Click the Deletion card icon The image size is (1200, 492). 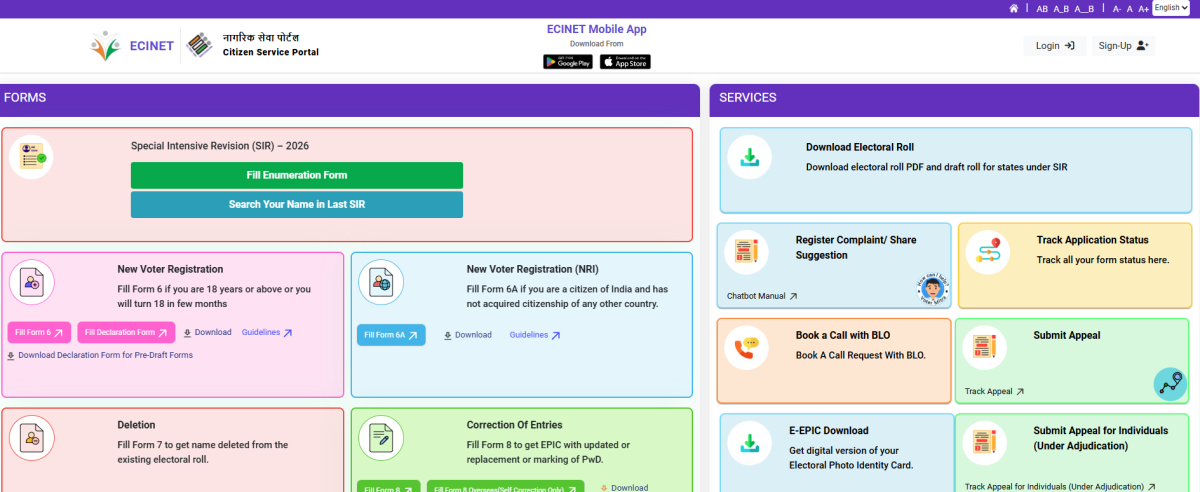[31, 437]
